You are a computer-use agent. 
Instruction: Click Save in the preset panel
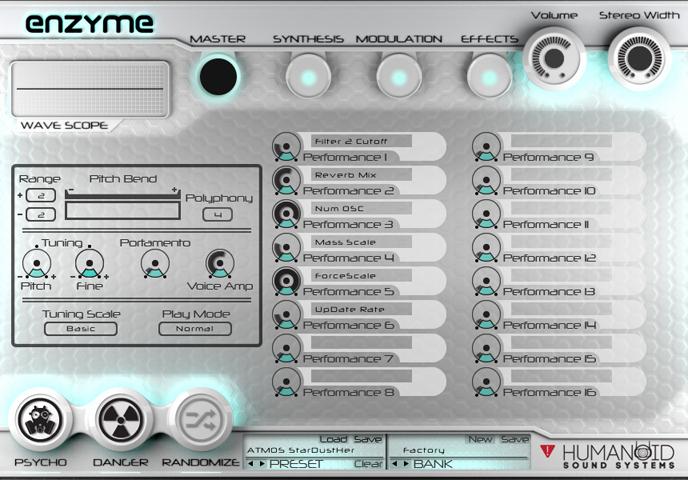368,439
